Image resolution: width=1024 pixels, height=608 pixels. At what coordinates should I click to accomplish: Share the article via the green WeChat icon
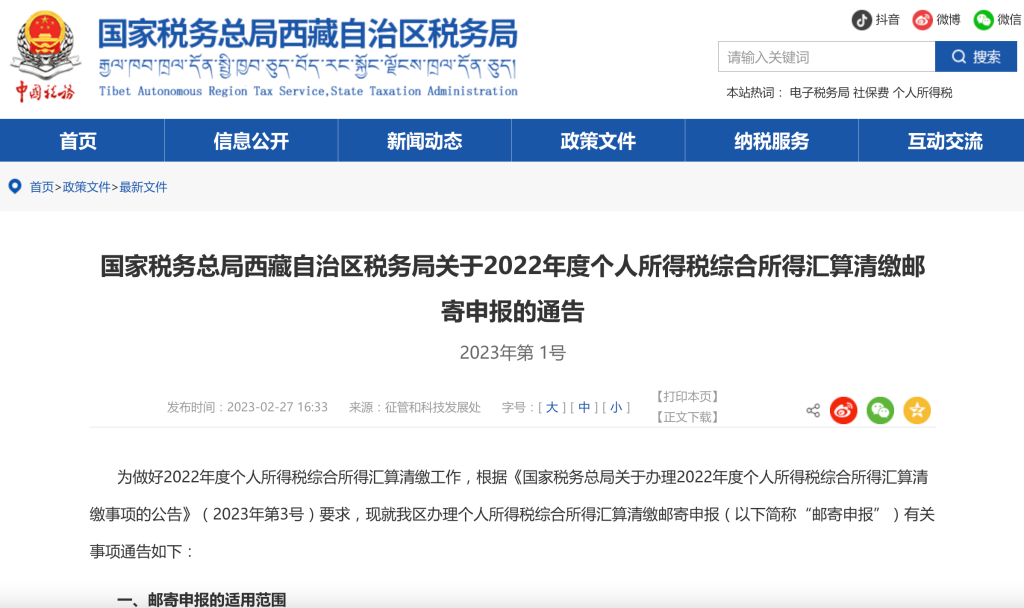point(880,410)
